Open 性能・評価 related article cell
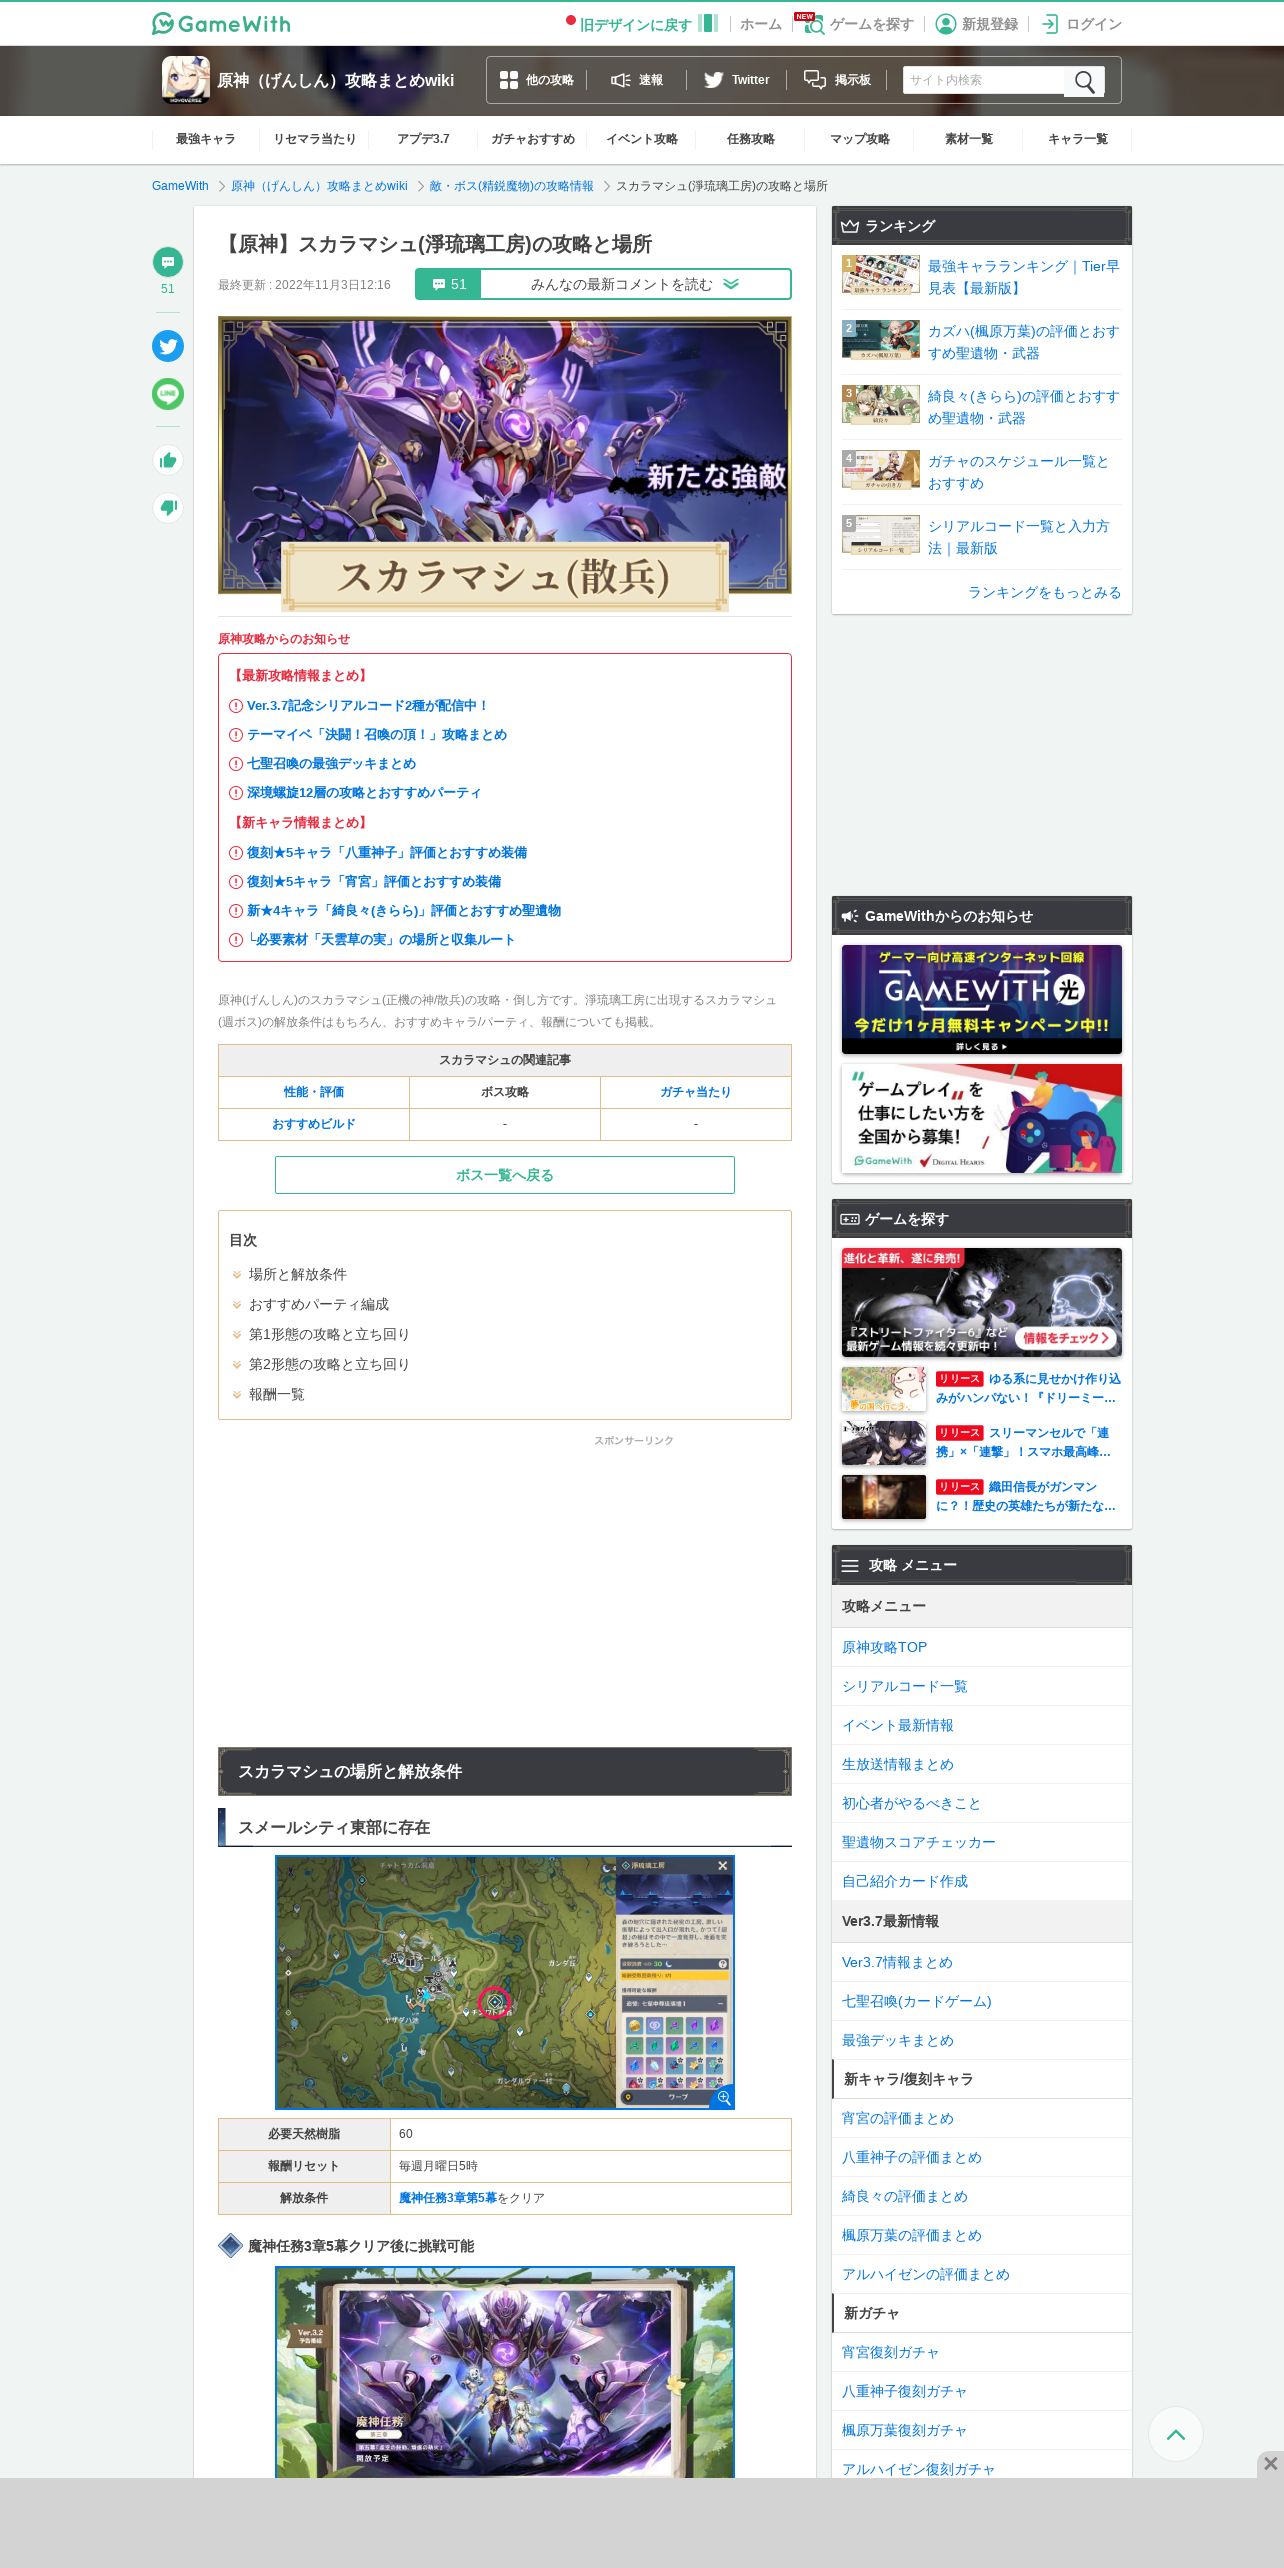1284x2568 pixels. pos(314,1092)
